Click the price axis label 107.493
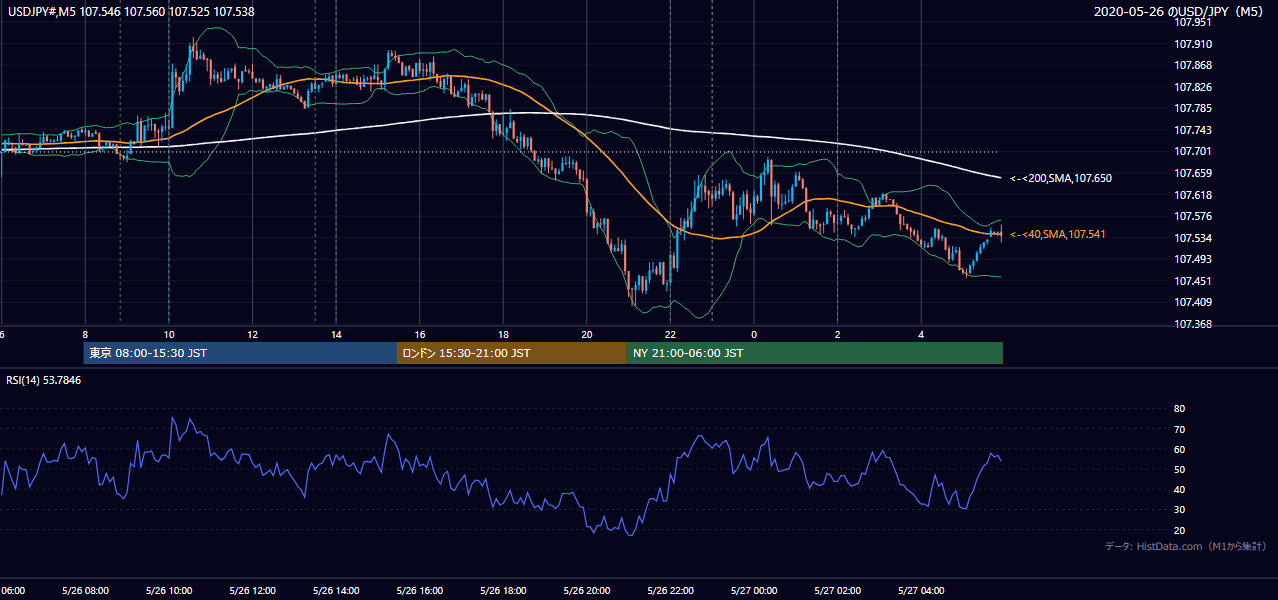The height and width of the screenshot is (600, 1278). pos(1194,259)
